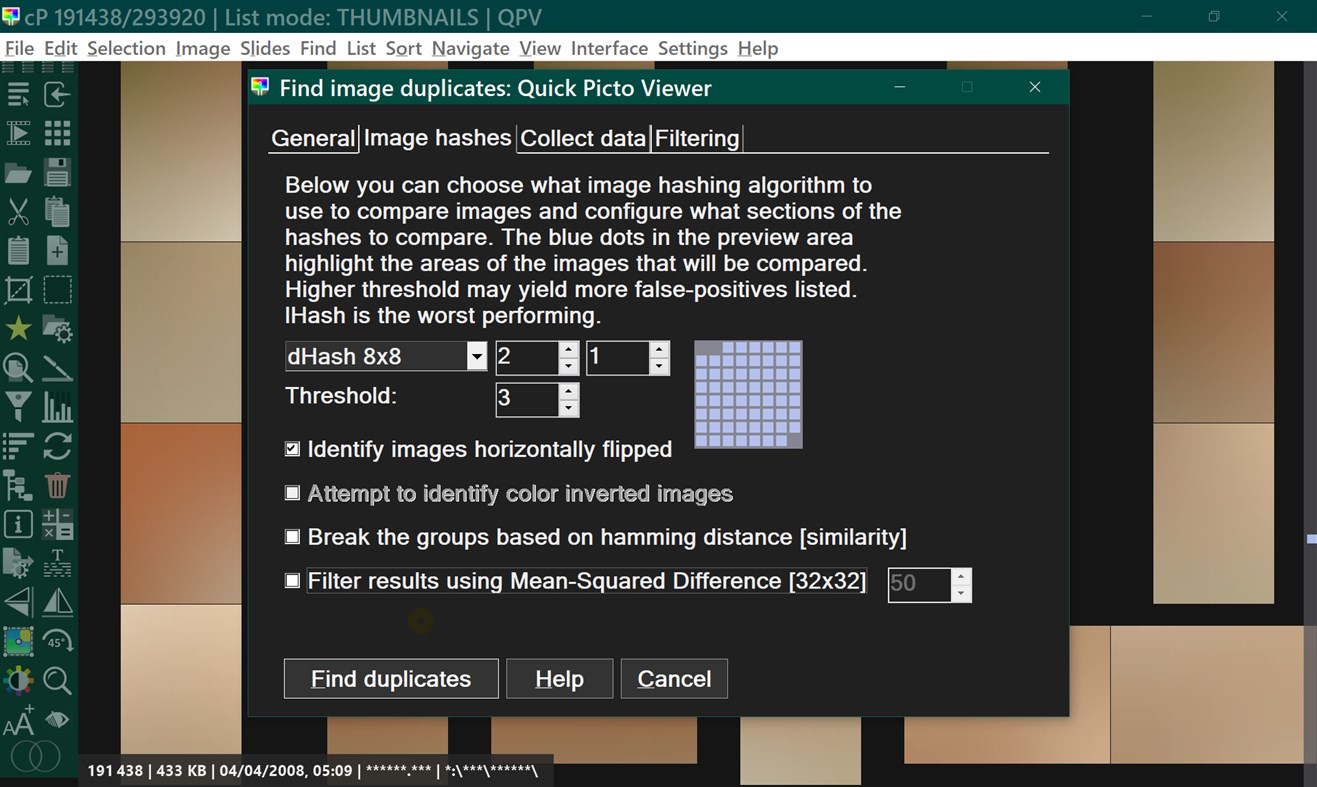Uncheck Identify images horizontally flipped
1317x787 pixels.
[x=292, y=449]
